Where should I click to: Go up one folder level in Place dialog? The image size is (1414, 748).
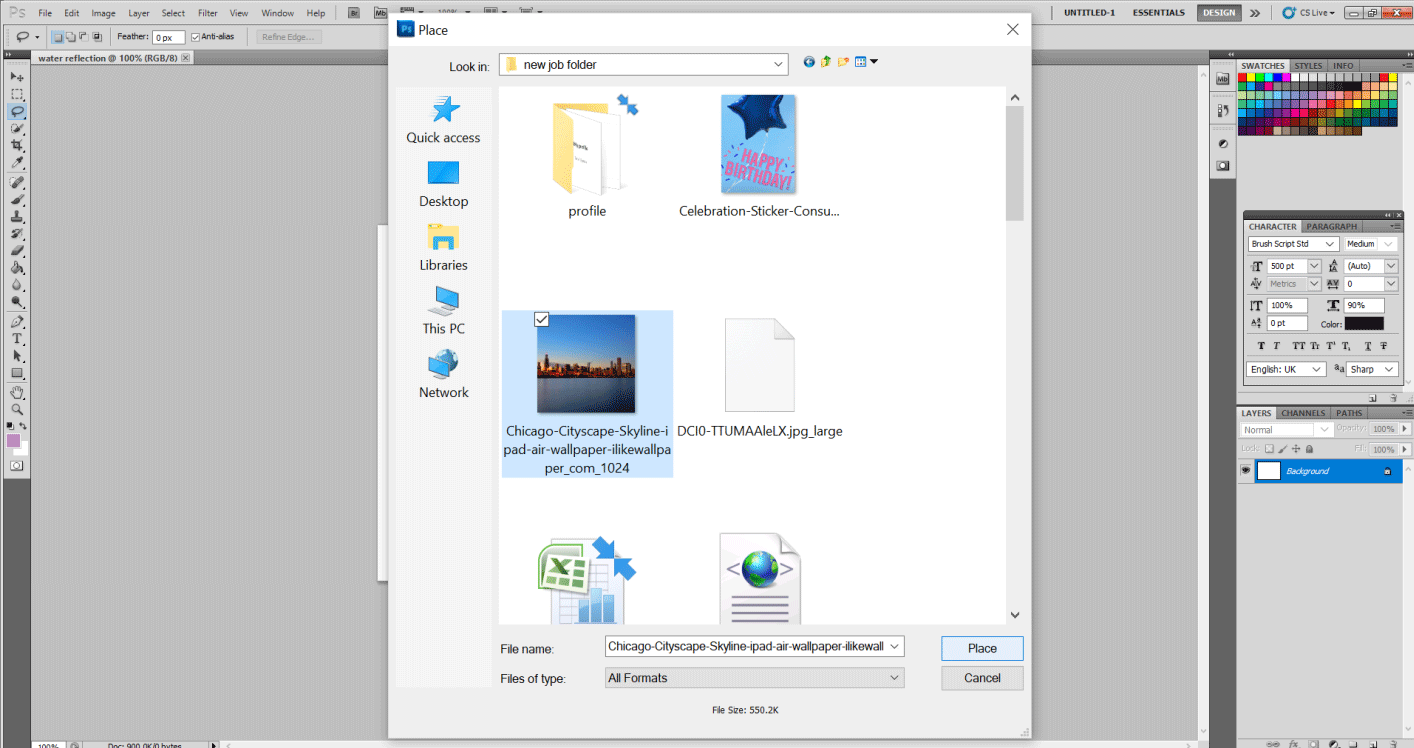click(x=826, y=62)
